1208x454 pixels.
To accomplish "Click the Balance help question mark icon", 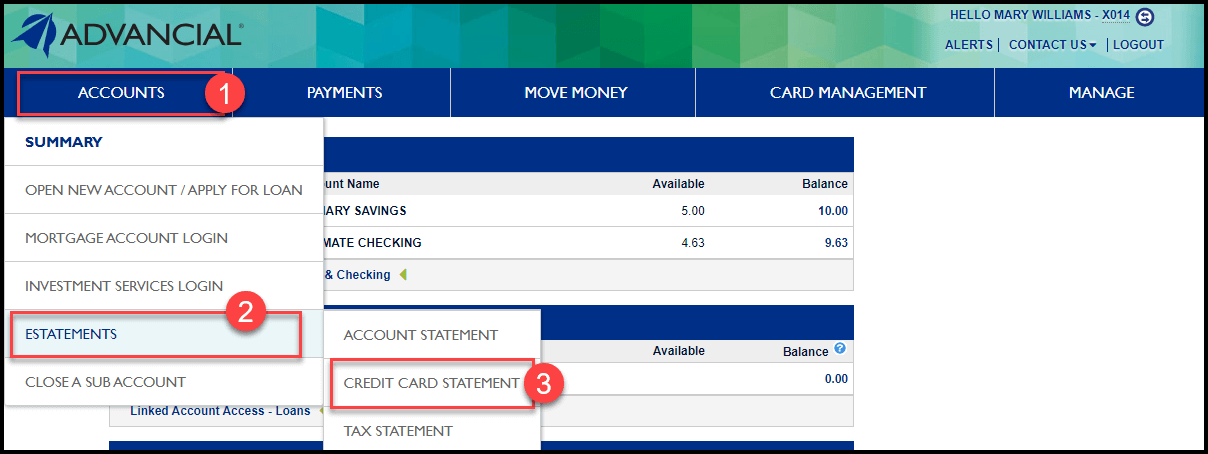I will (840, 349).
